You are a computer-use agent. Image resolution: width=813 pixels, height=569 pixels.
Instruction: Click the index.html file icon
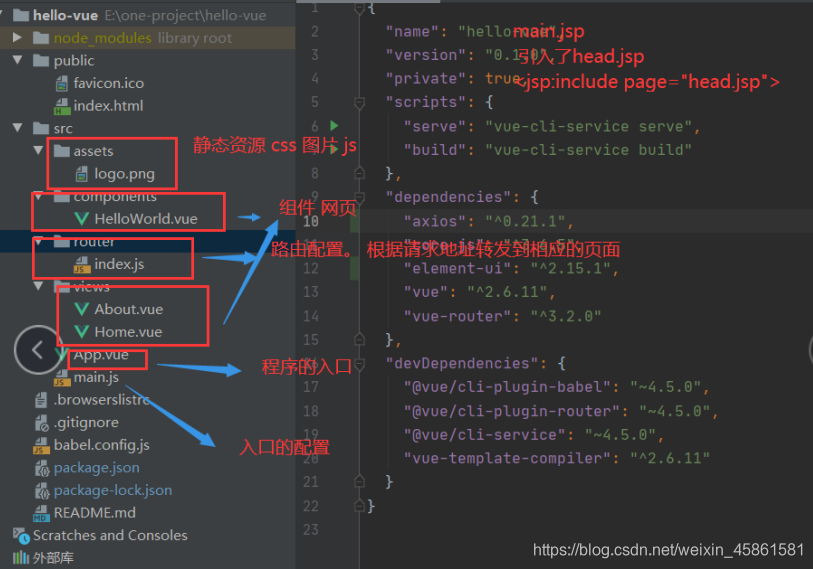coord(62,106)
